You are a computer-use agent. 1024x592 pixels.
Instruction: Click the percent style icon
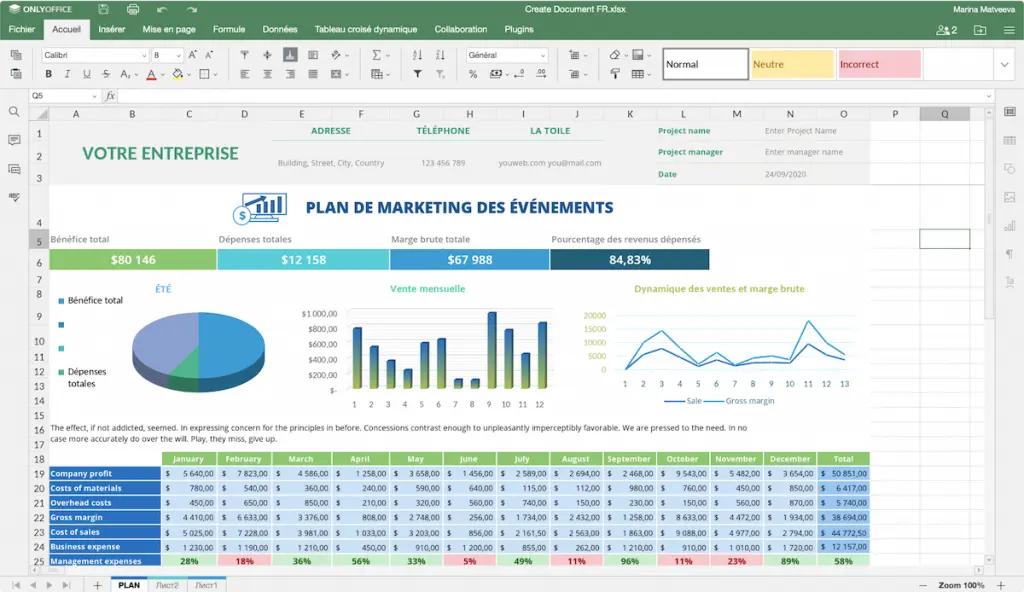474,74
